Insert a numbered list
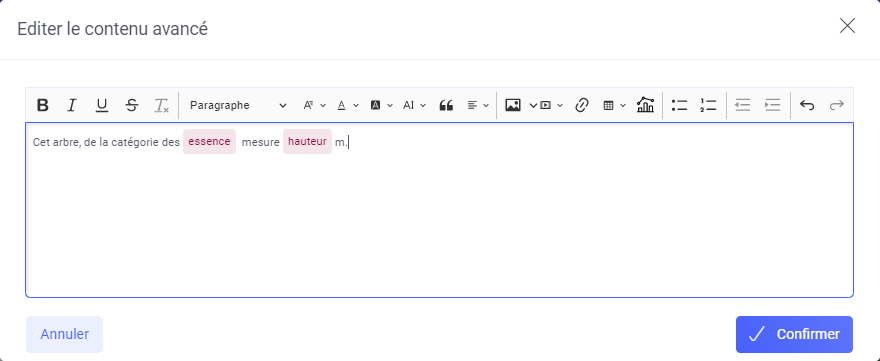 click(x=708, y=105)
